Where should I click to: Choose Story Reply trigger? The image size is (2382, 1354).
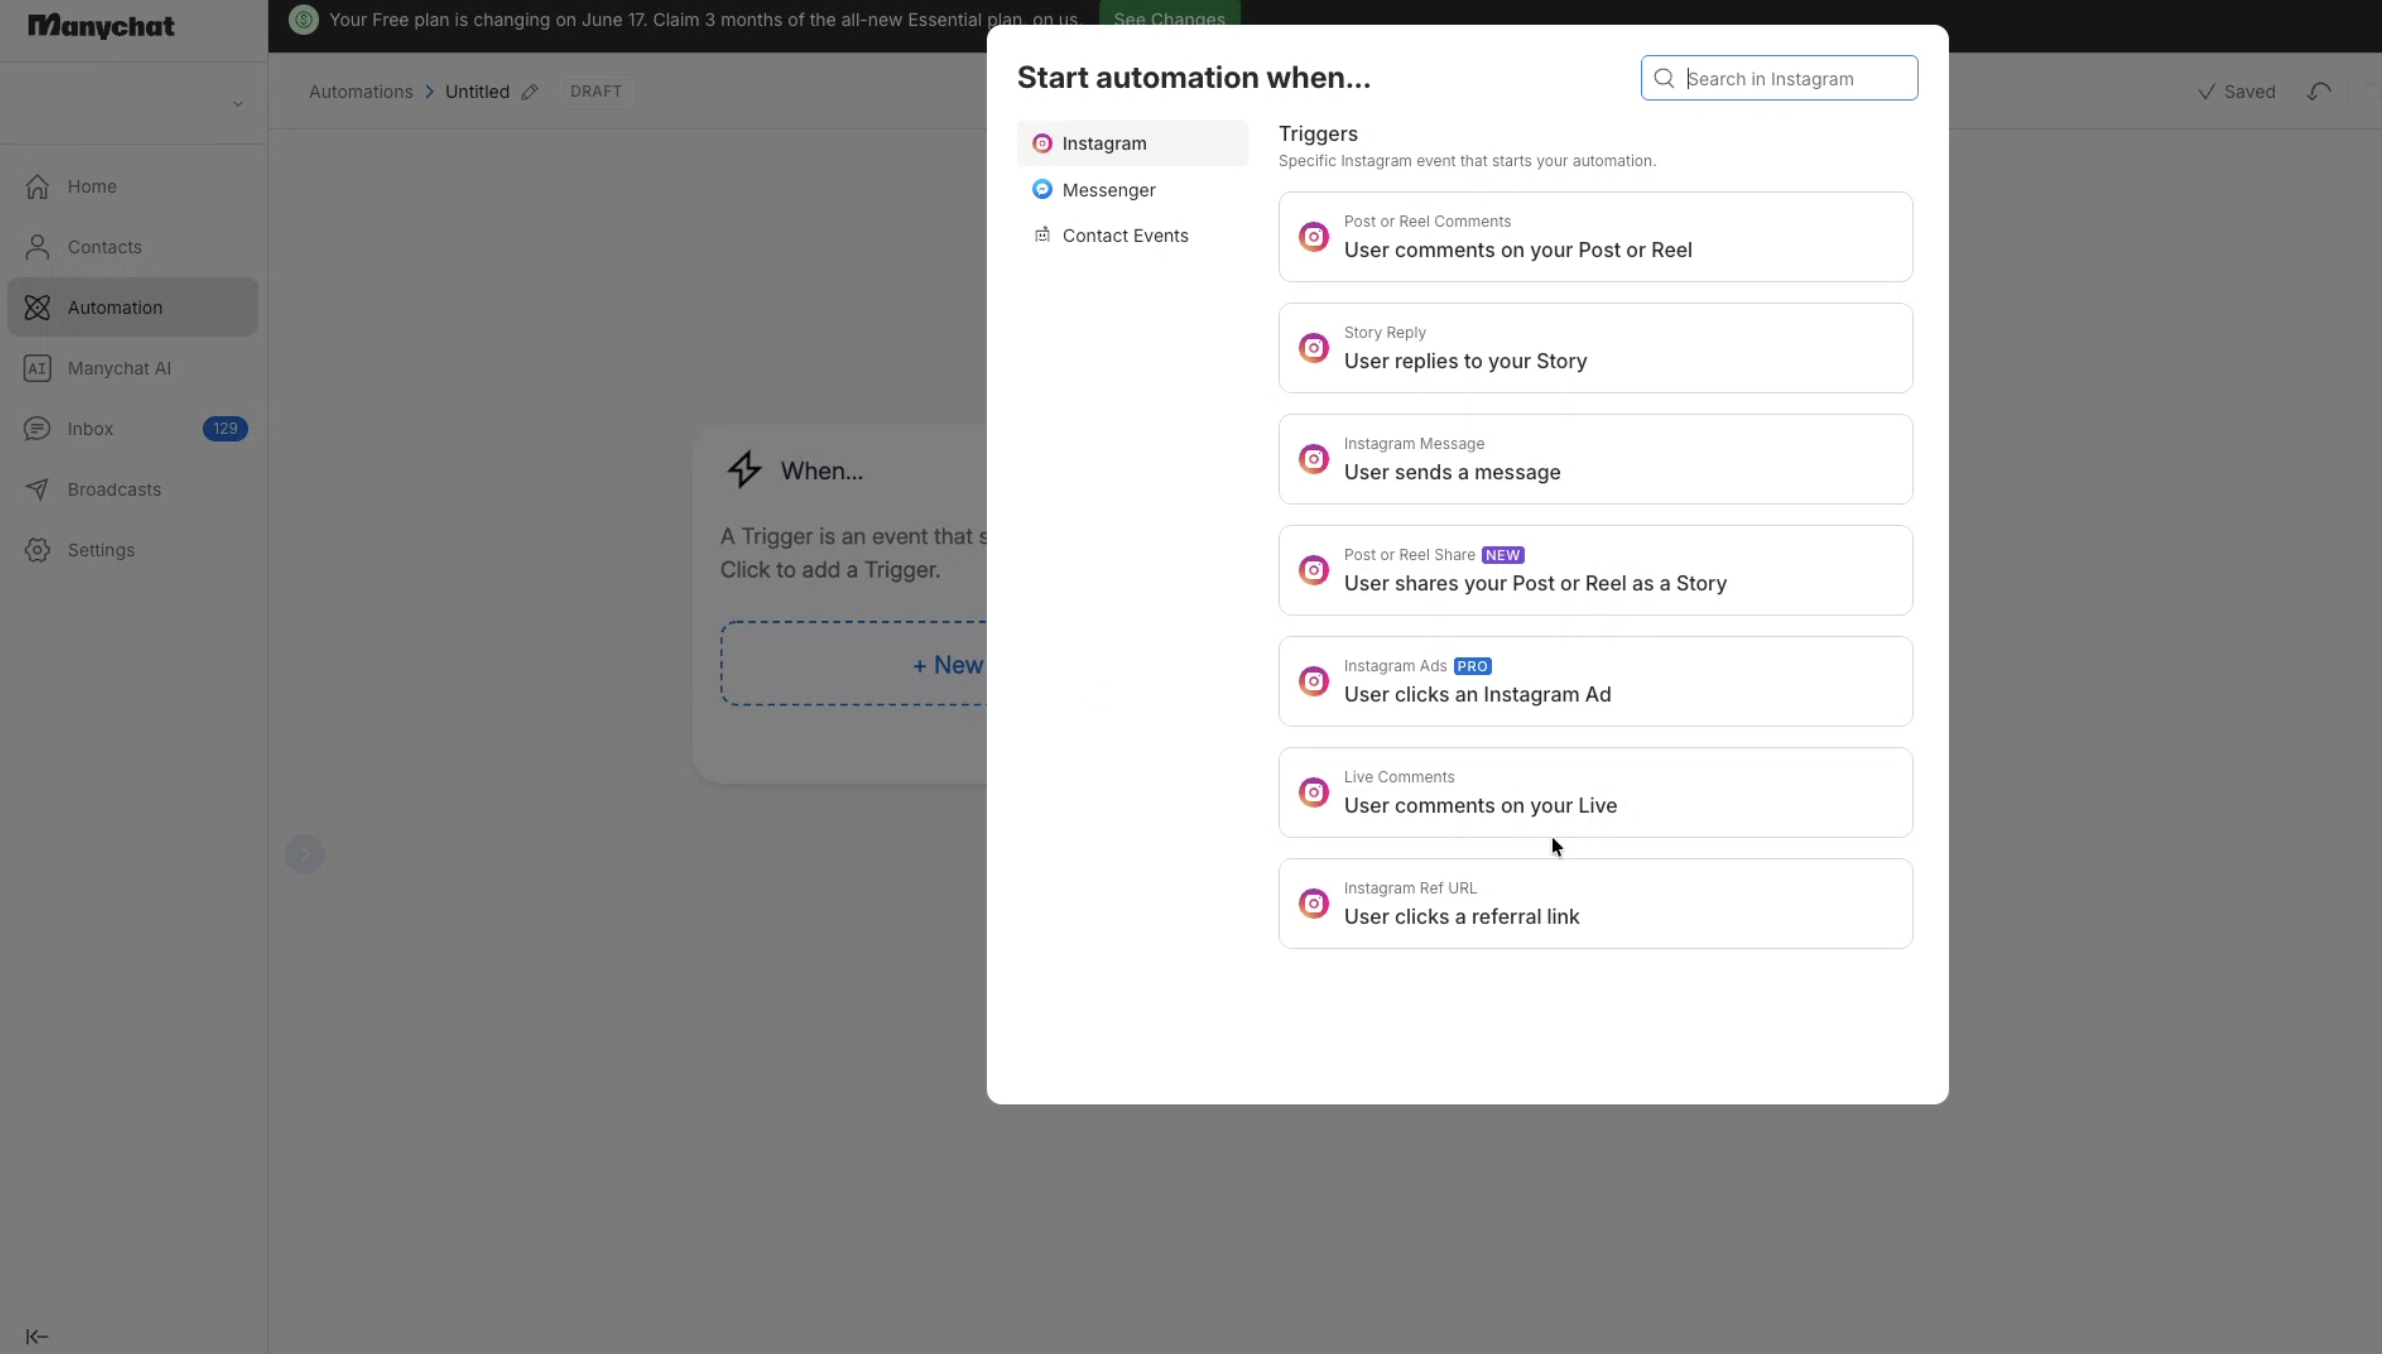pos(1595,348)
